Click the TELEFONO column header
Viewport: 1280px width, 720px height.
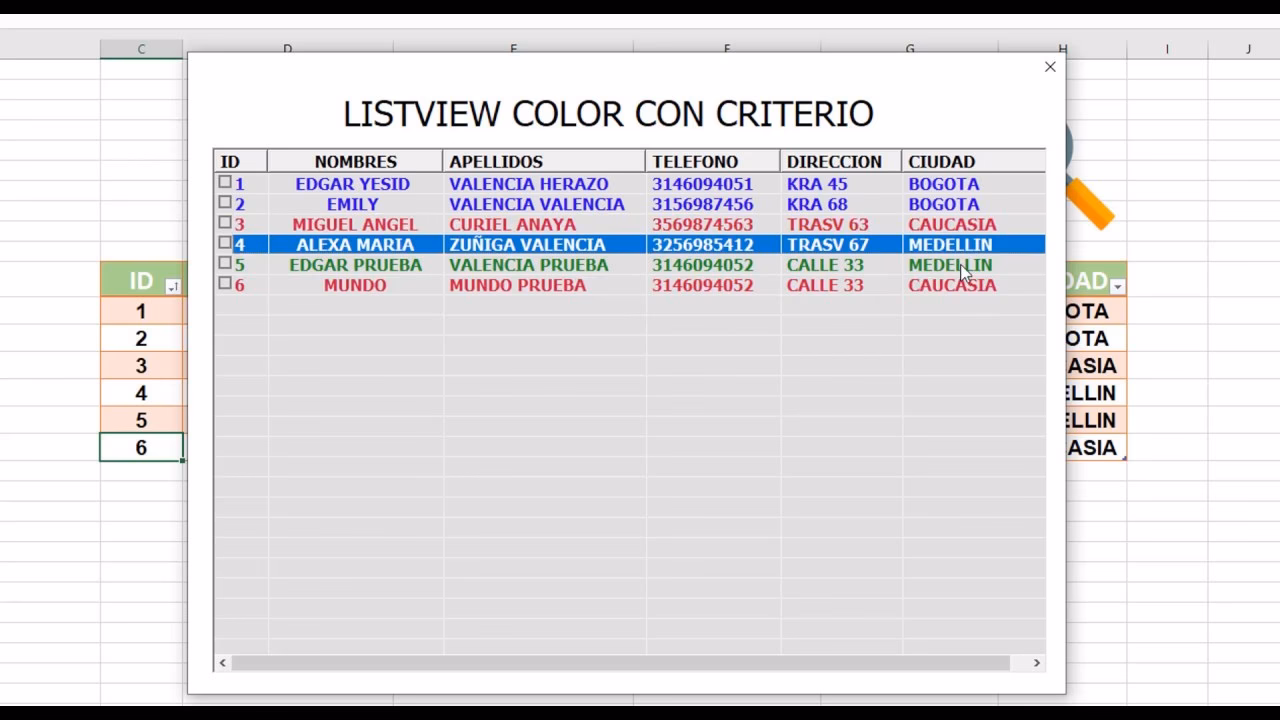[x=713, y=161]
